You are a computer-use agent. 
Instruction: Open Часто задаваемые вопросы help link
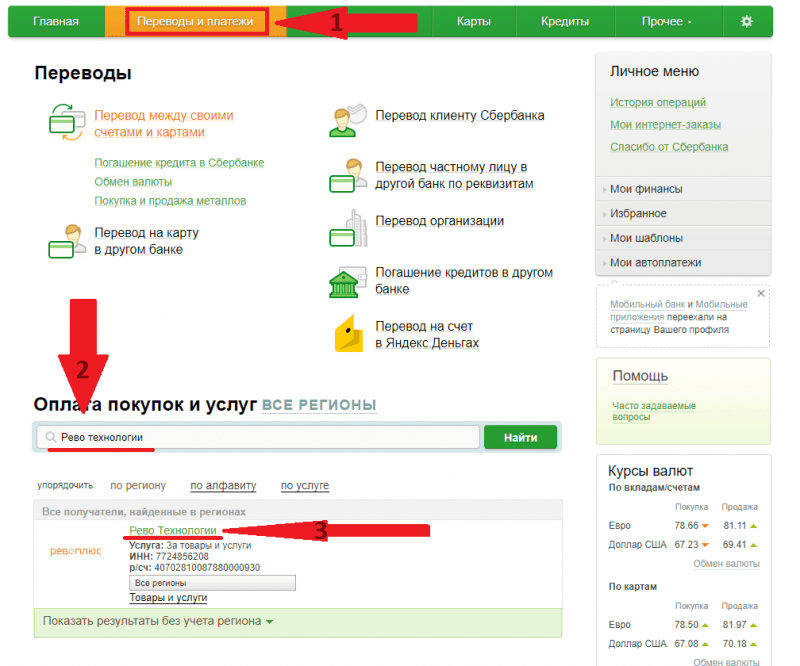point(654,411)
